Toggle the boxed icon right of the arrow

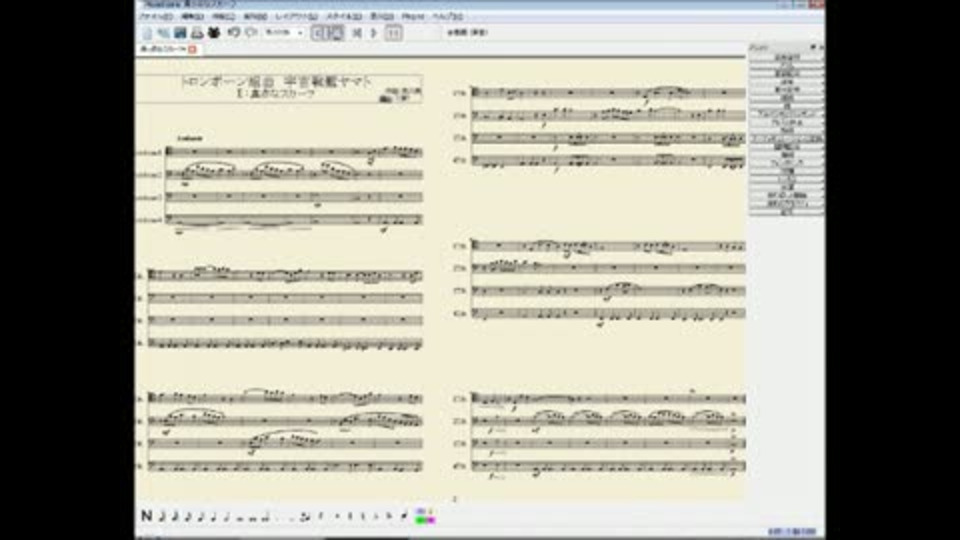coord(394,33)
